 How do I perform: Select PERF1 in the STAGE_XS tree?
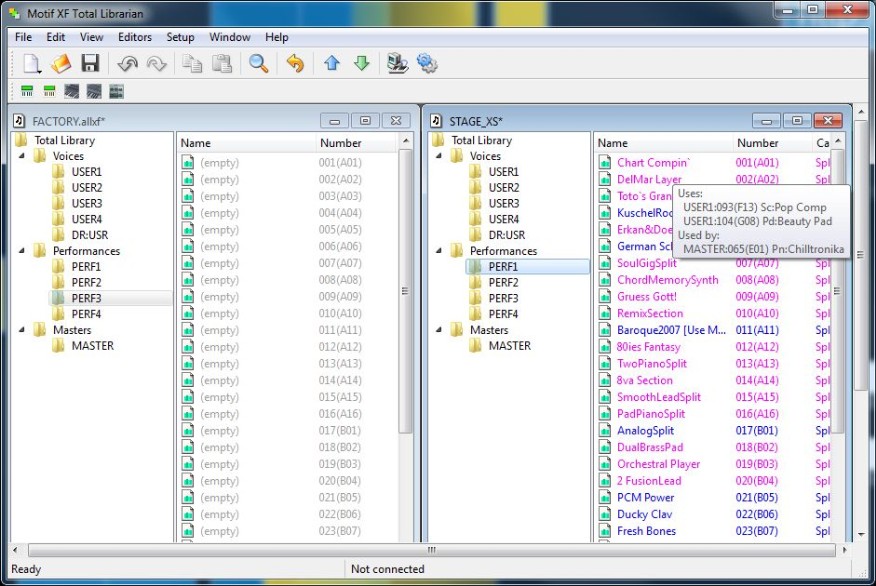click(503, 267)
